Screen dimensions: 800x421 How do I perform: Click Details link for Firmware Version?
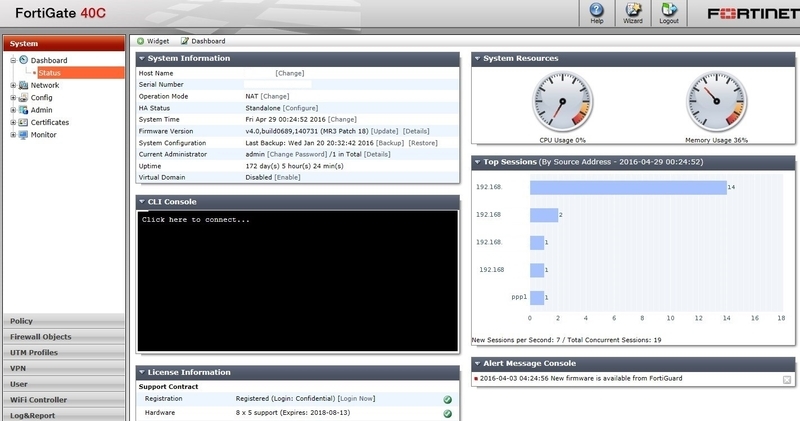pyautogui.click(x=416, y=131)
